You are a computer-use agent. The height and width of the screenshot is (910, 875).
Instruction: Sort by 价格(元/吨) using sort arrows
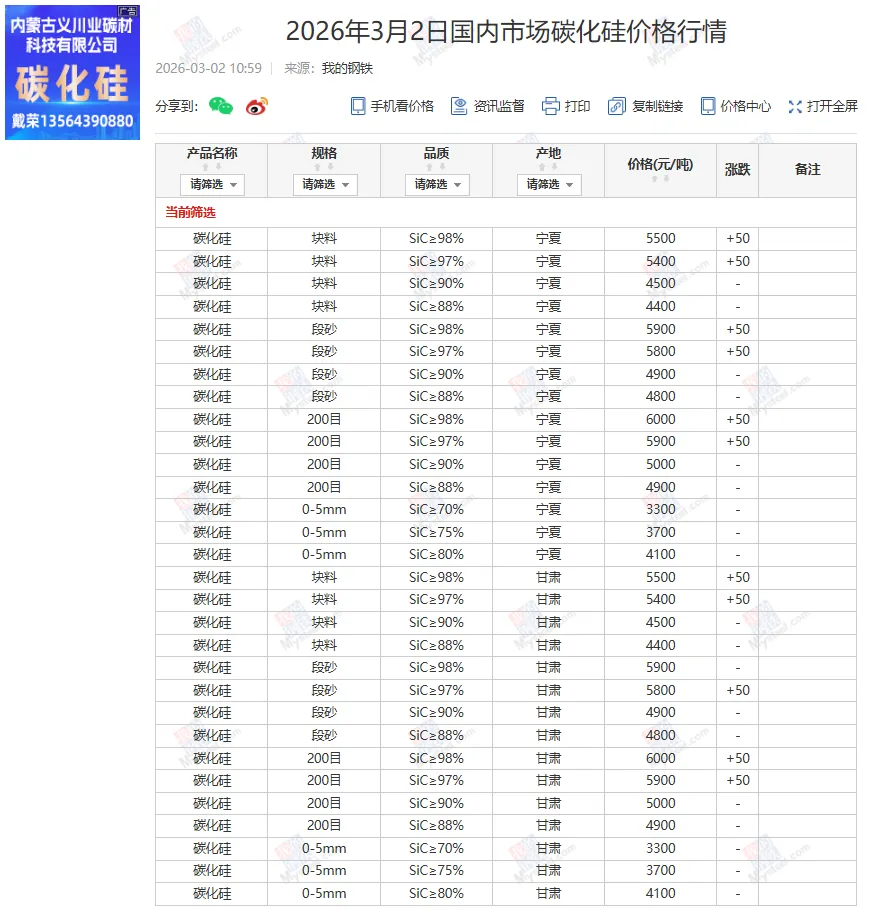660,179
